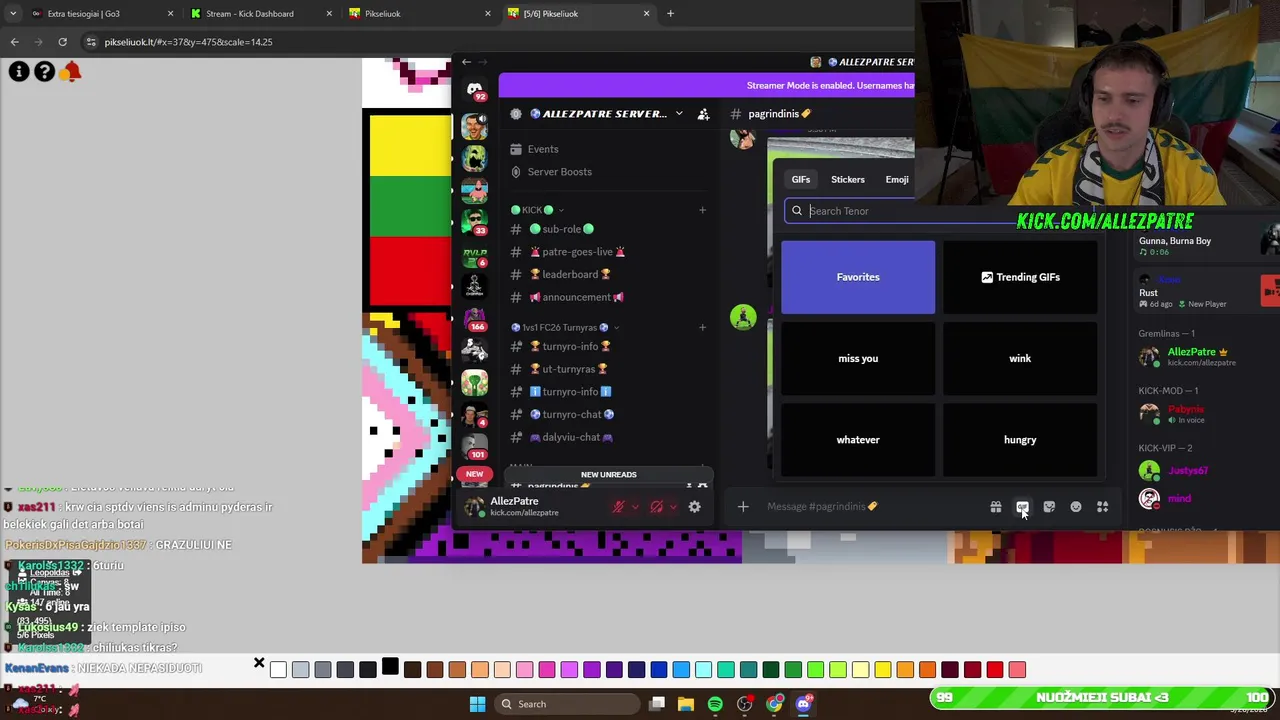Image resolution: width=1280 pixels, height=720 pixels.
Task: Open the dalyviu-chat channel
Action: click(571, 437)
